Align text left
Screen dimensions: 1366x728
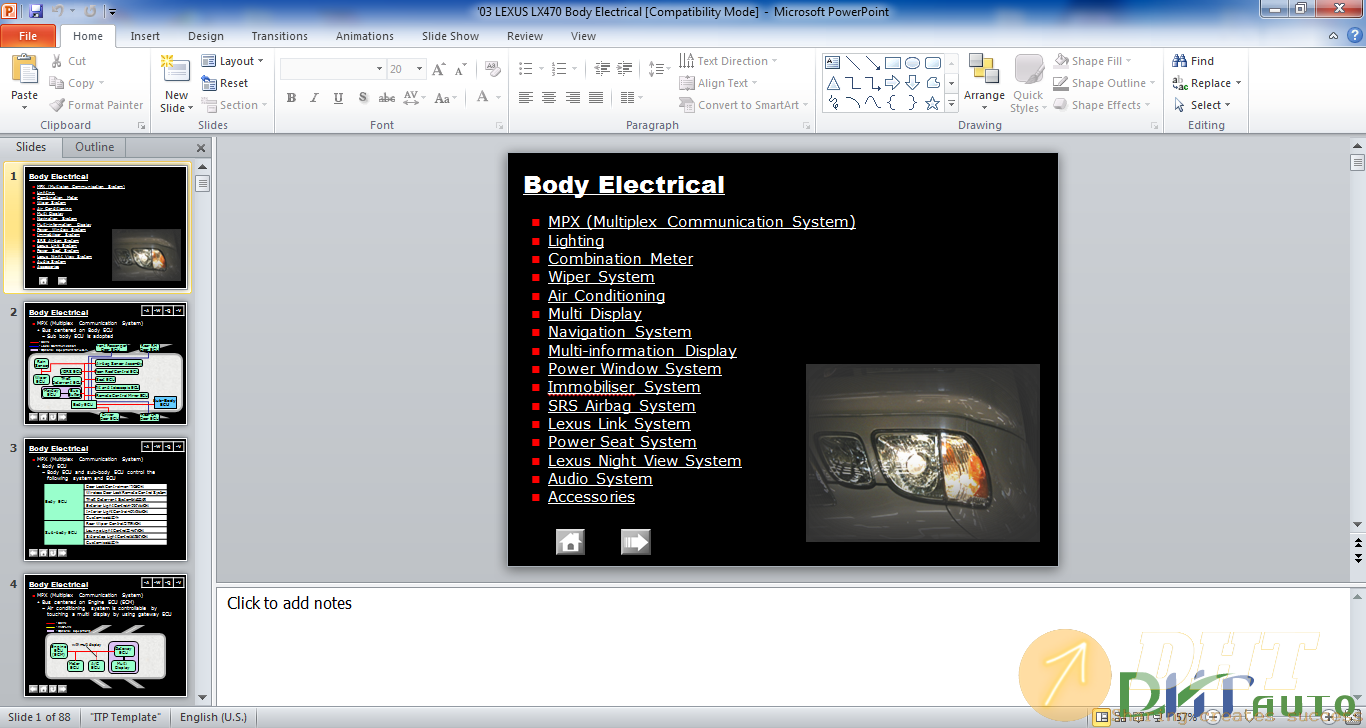(526, 98)
